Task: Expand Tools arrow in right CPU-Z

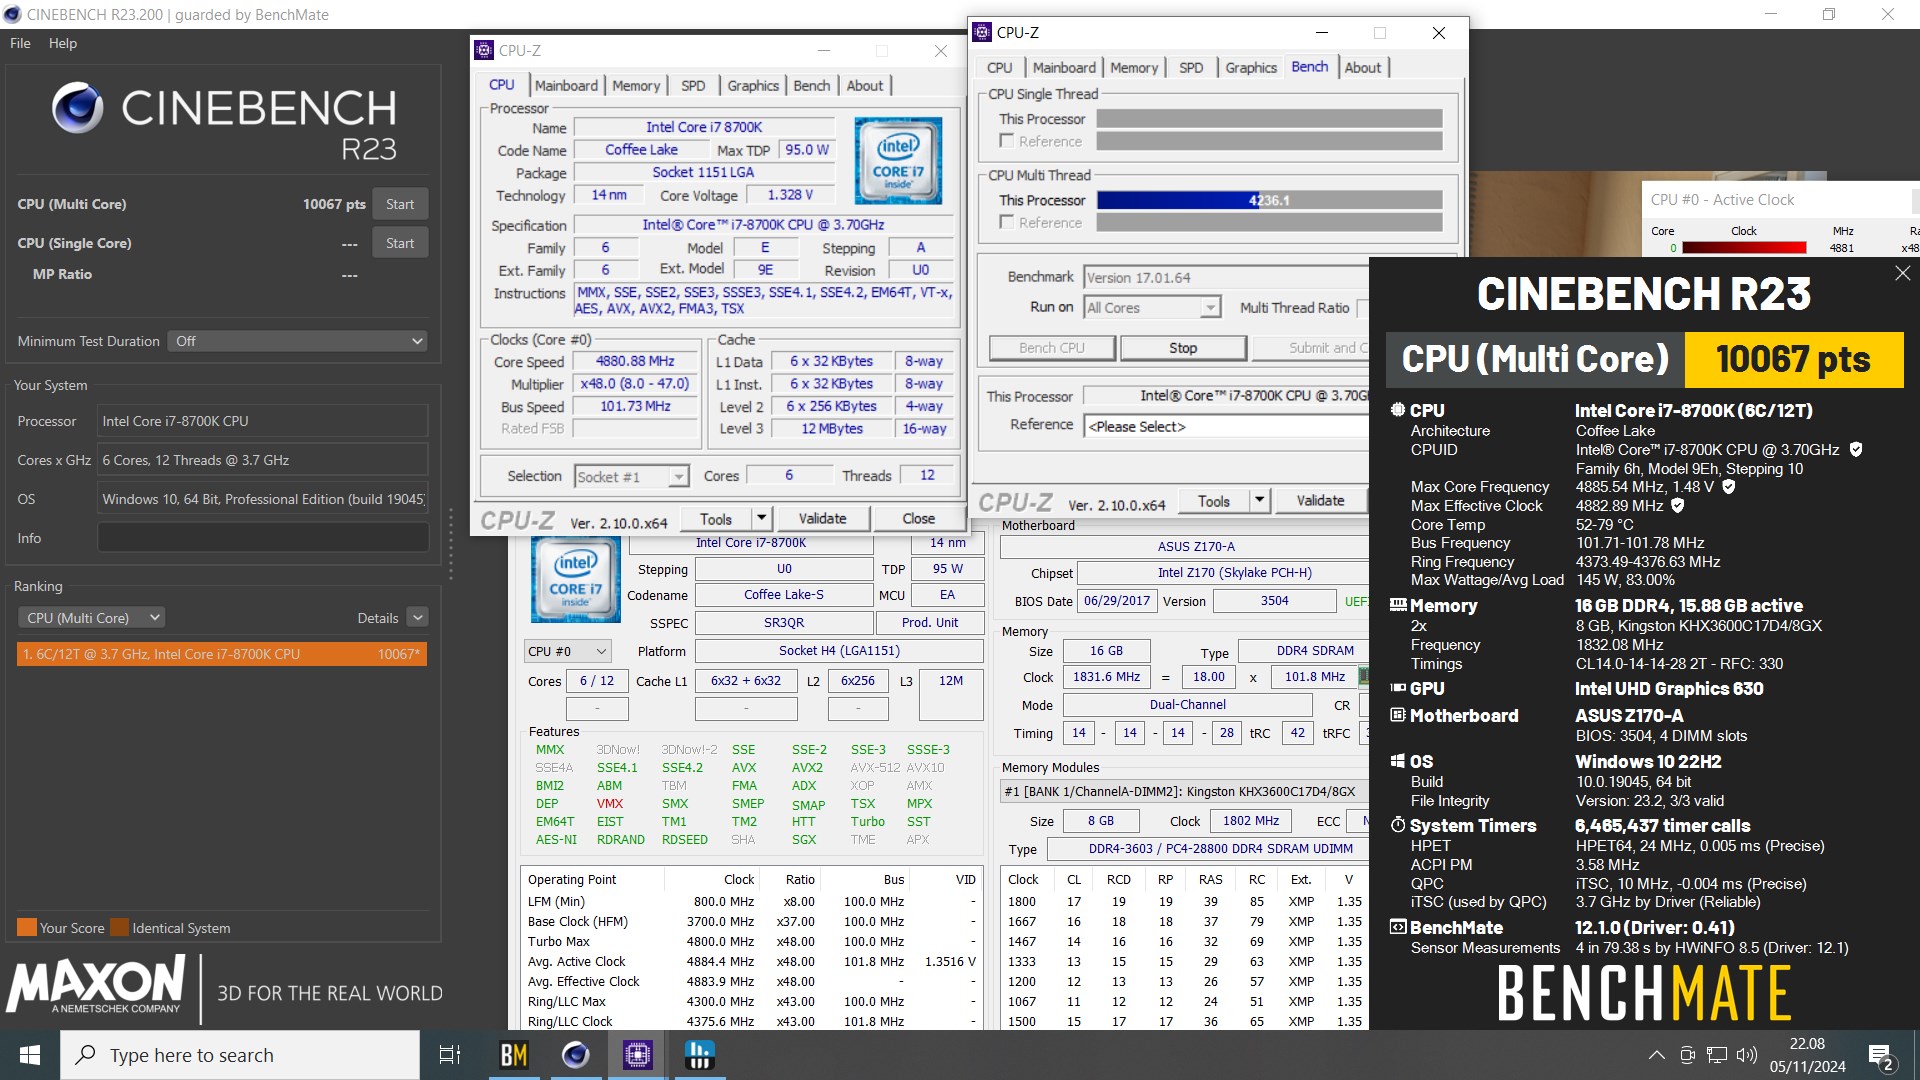Action: (x=1259, y=501)
